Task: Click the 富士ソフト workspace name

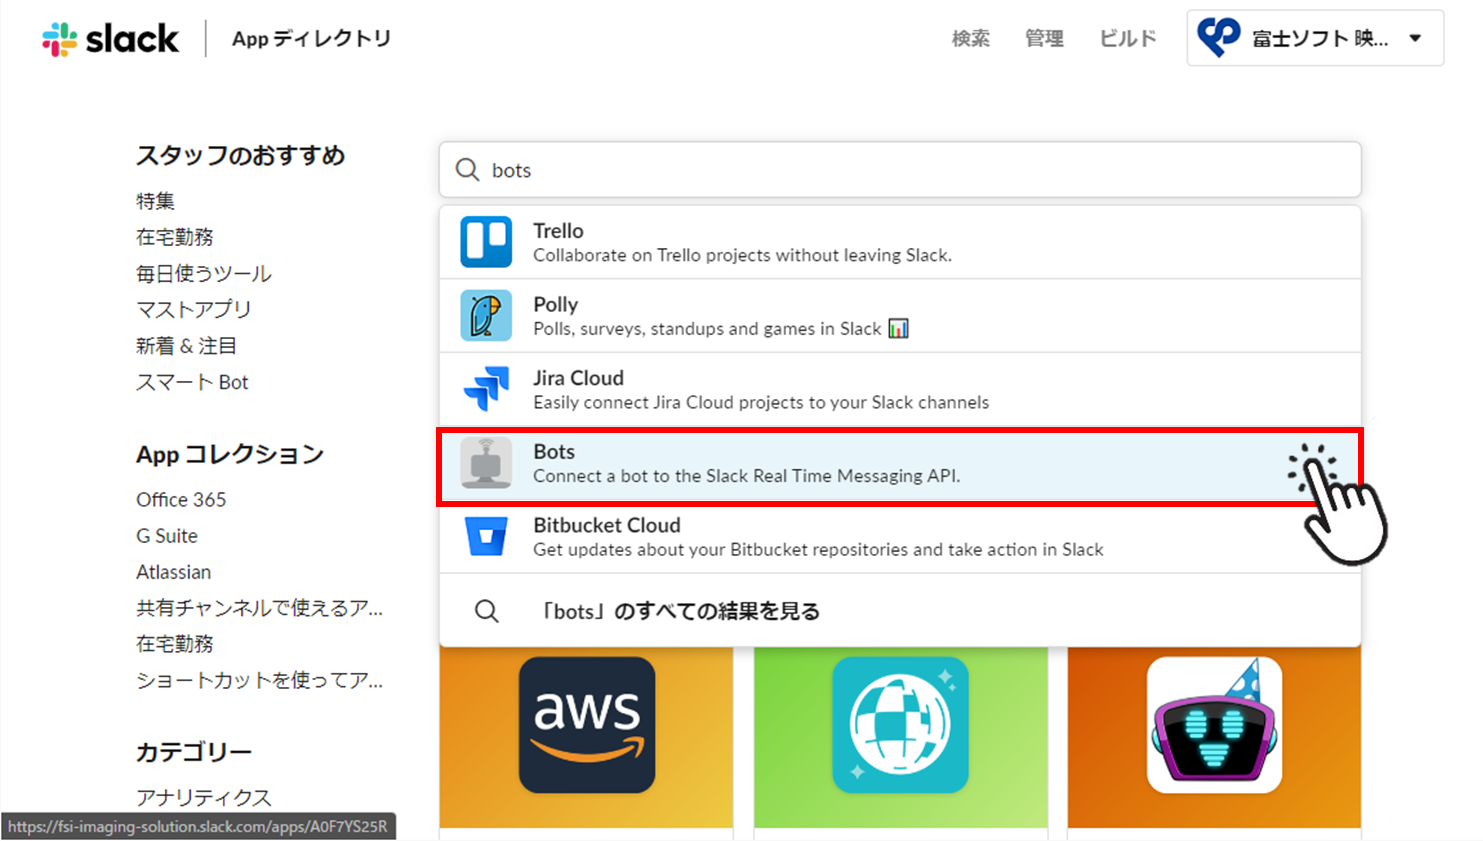Action: coord(1320,39)
